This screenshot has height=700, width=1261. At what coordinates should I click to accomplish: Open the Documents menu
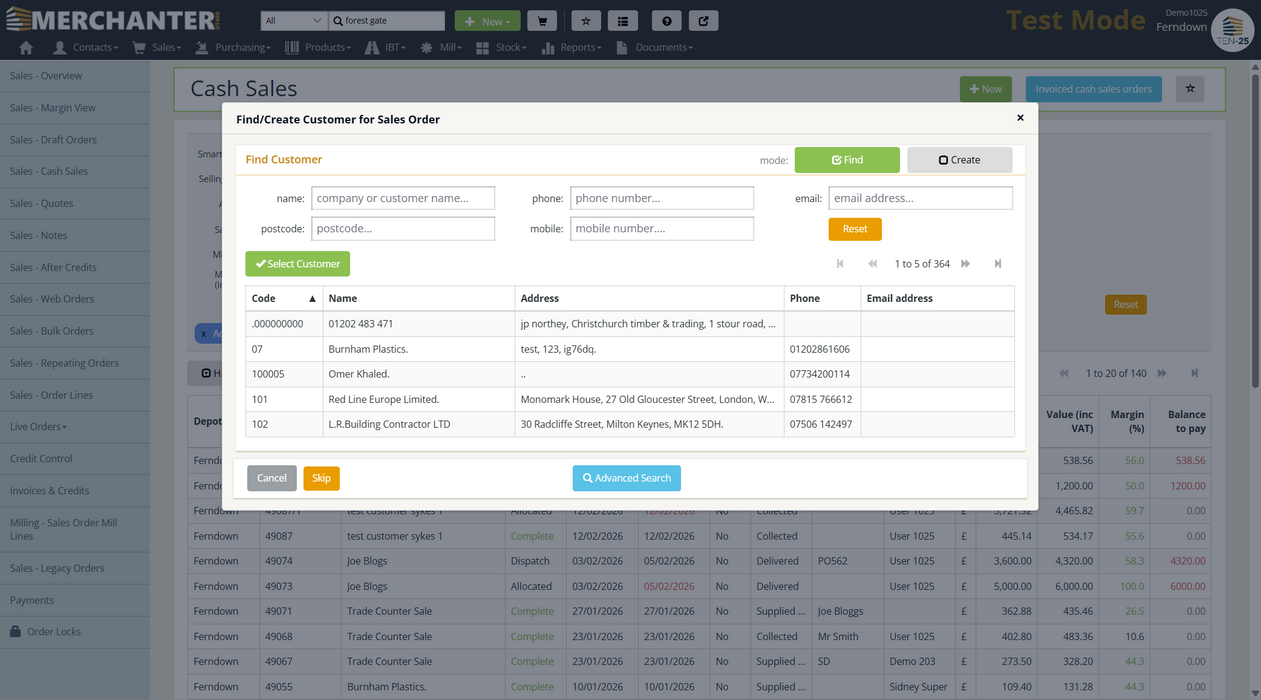tap(655, 47)
